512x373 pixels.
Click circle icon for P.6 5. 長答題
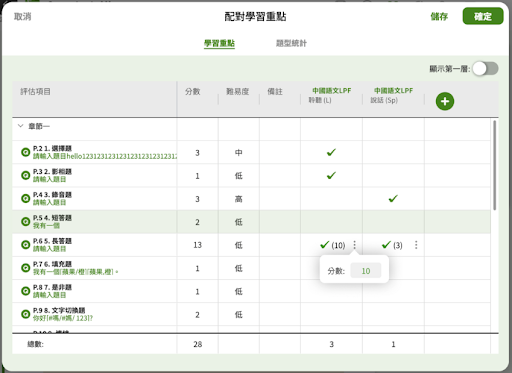26,245
